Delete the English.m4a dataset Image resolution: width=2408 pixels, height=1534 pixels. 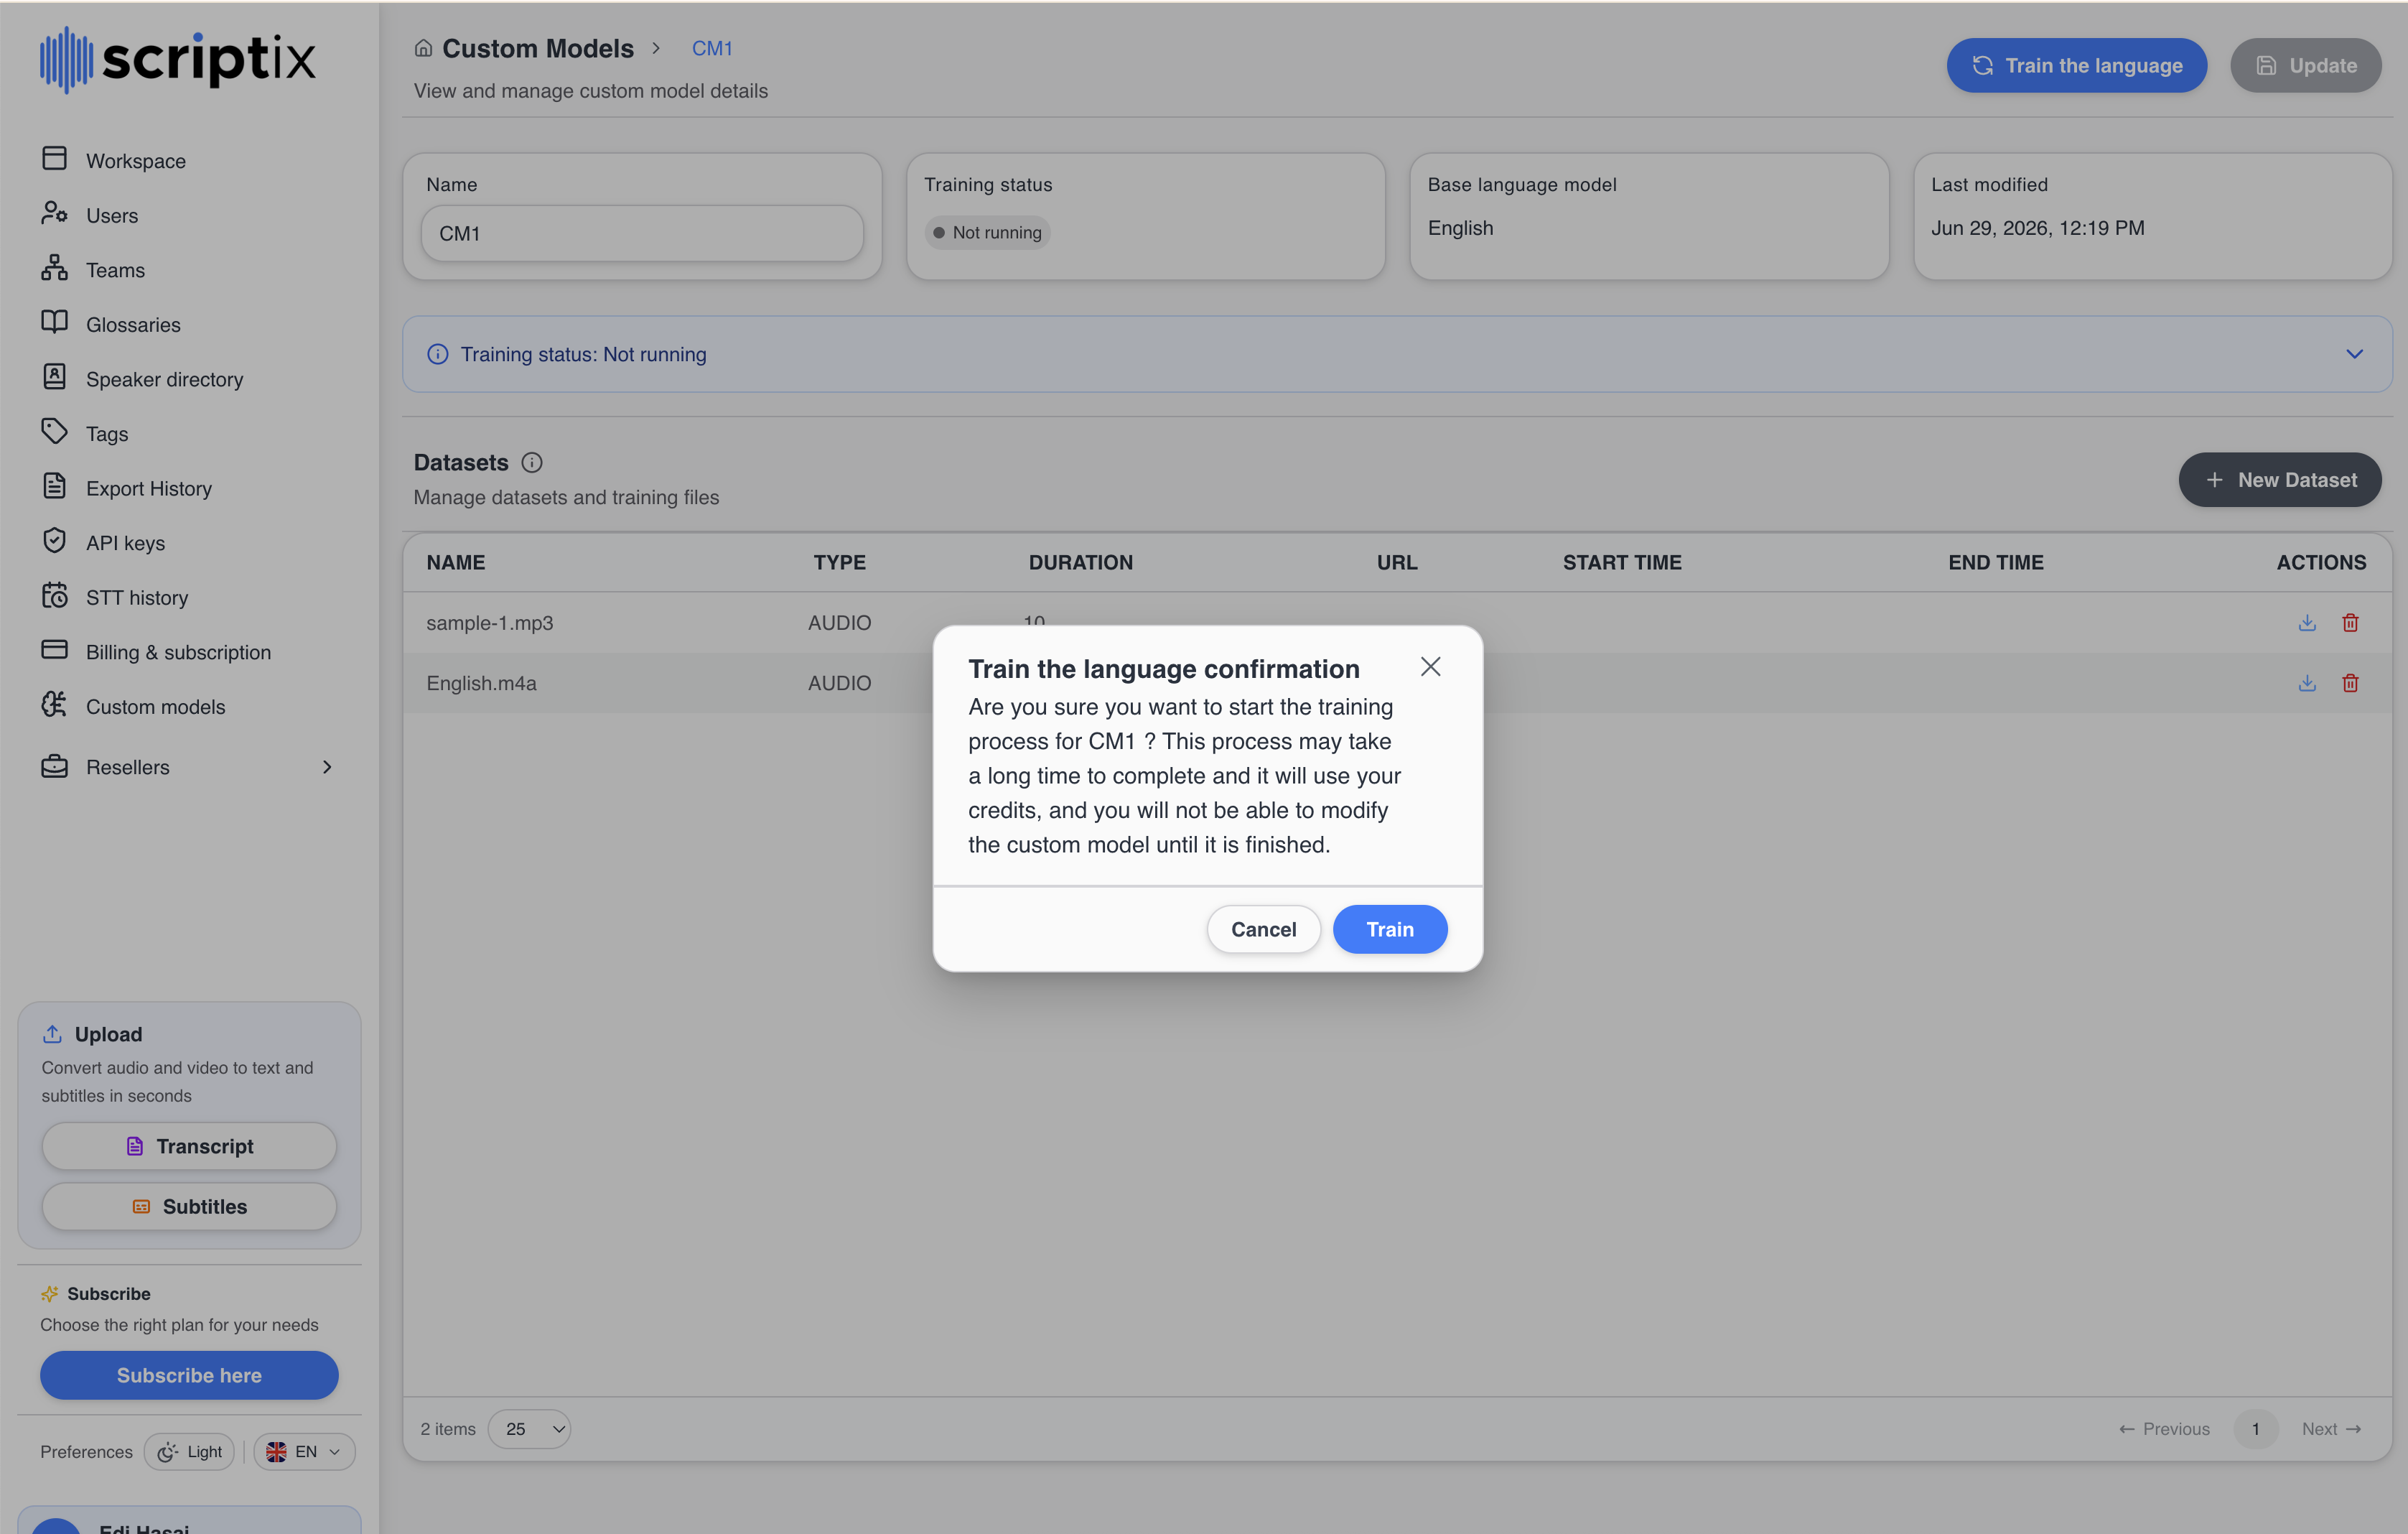(x=2350, y=683)
